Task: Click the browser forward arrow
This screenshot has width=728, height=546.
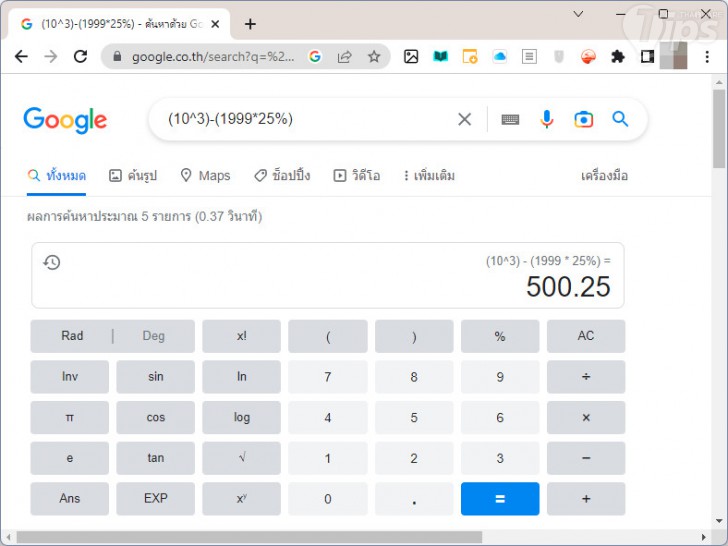Action: click(x=51, y=57)
